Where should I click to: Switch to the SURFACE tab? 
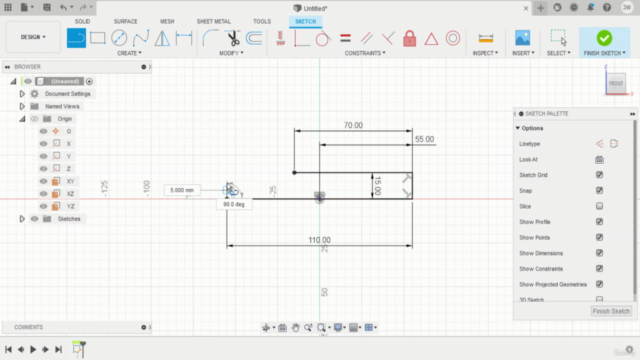pos(126,21)
